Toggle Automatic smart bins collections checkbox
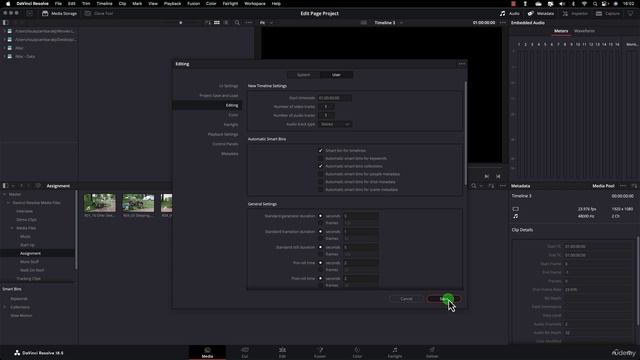 click(320, 166)
